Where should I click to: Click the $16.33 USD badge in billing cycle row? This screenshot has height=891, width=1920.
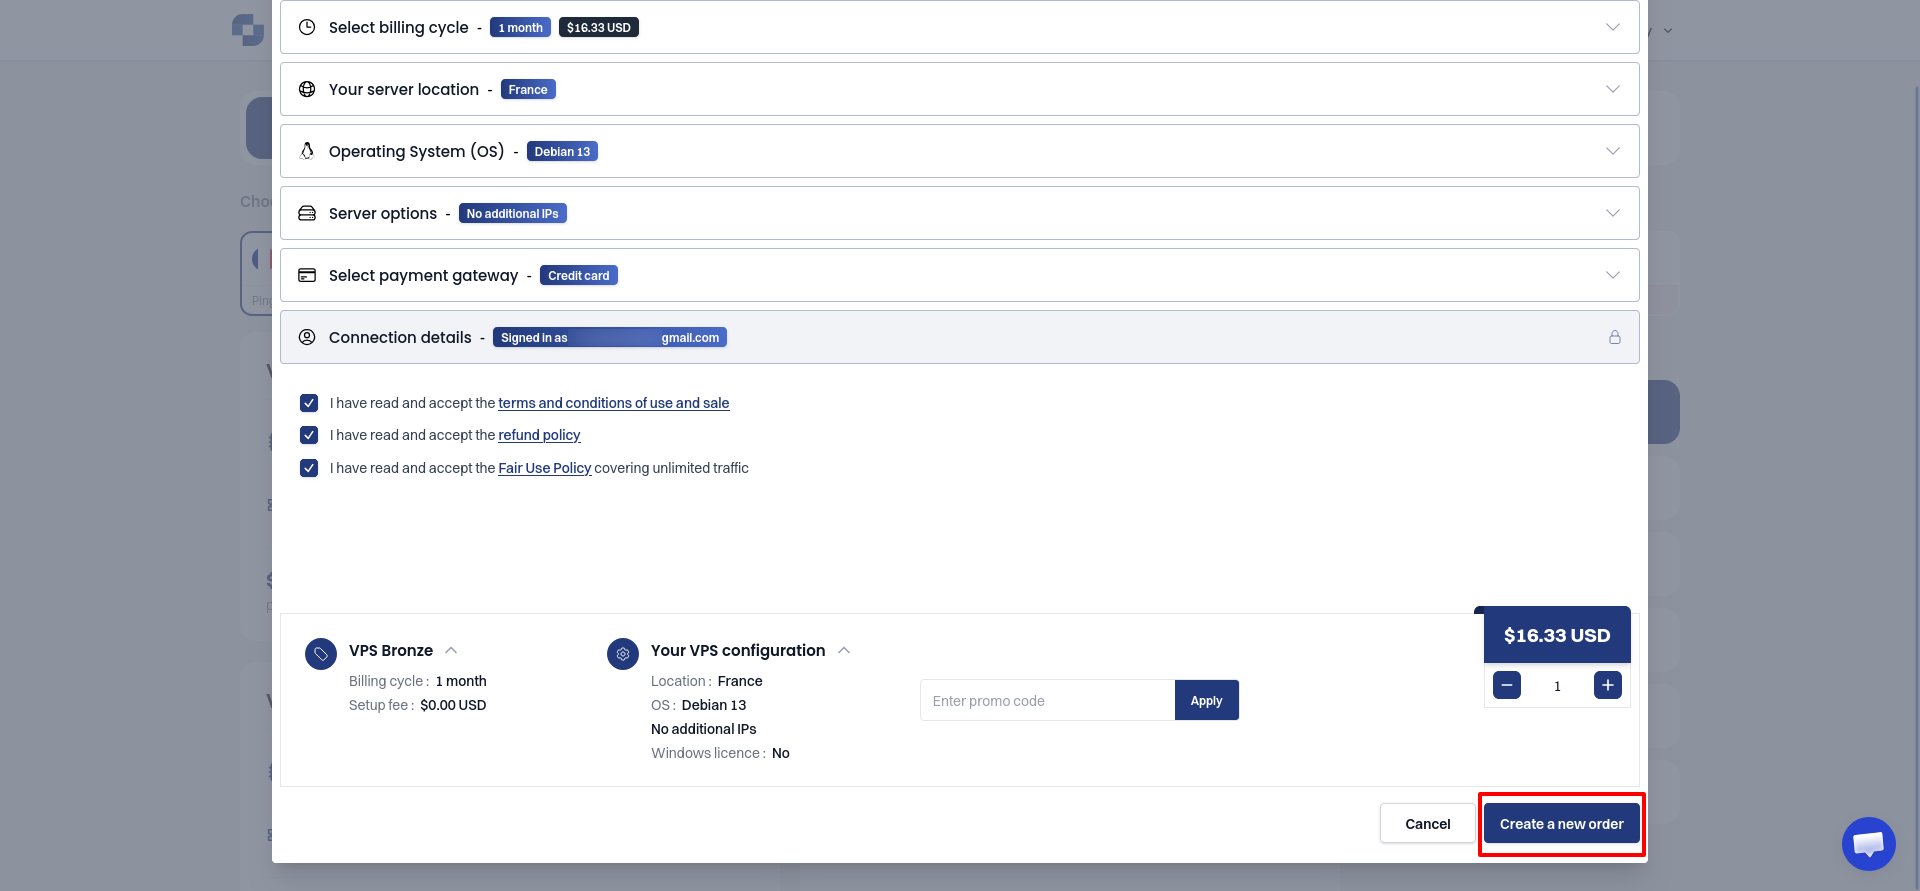pyautogui.click(x=599, y=27)
